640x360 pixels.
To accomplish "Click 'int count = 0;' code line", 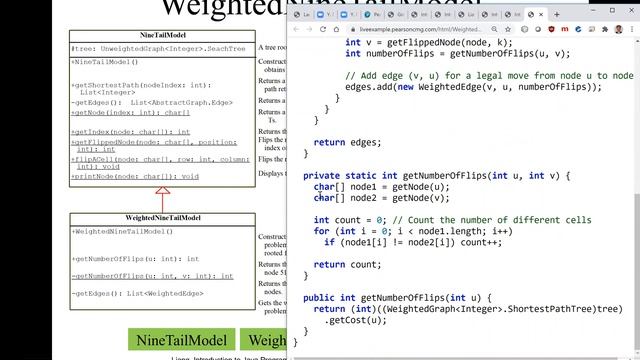I will tap(350, 220).
